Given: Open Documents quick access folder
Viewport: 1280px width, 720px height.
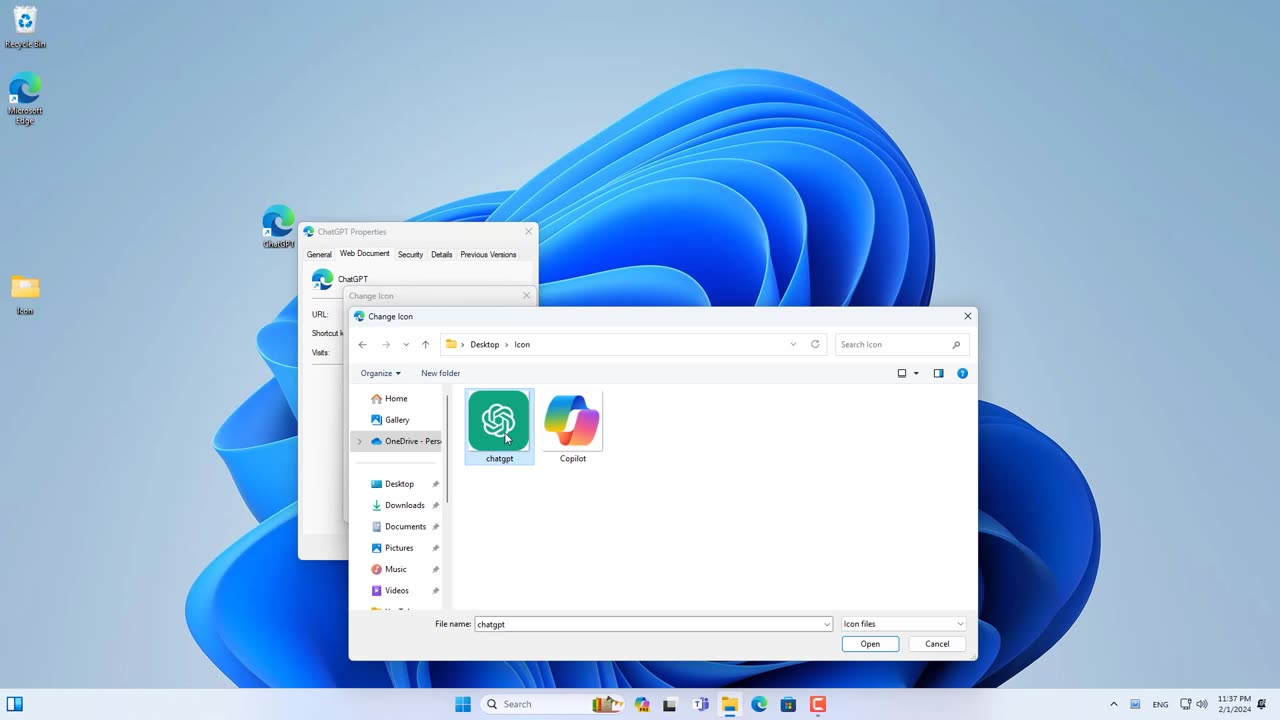Looking at the screenshot, I should [405, 527].
